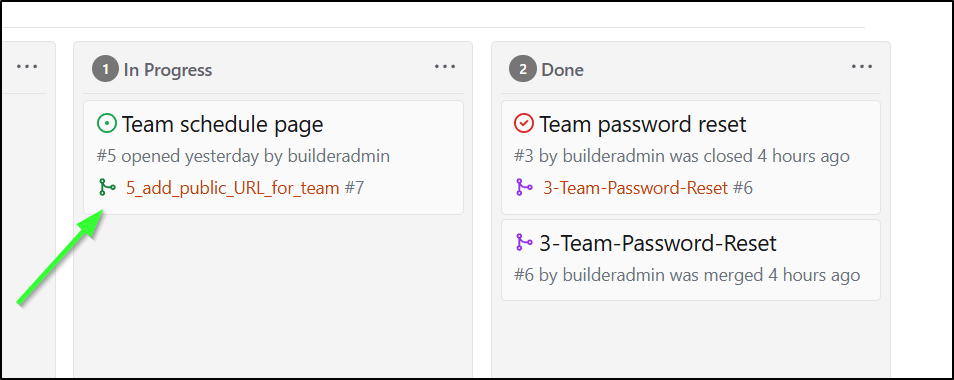This screenshot has width=954, height=380.
Task: Click the In Progress column heading
Action: 168,70
